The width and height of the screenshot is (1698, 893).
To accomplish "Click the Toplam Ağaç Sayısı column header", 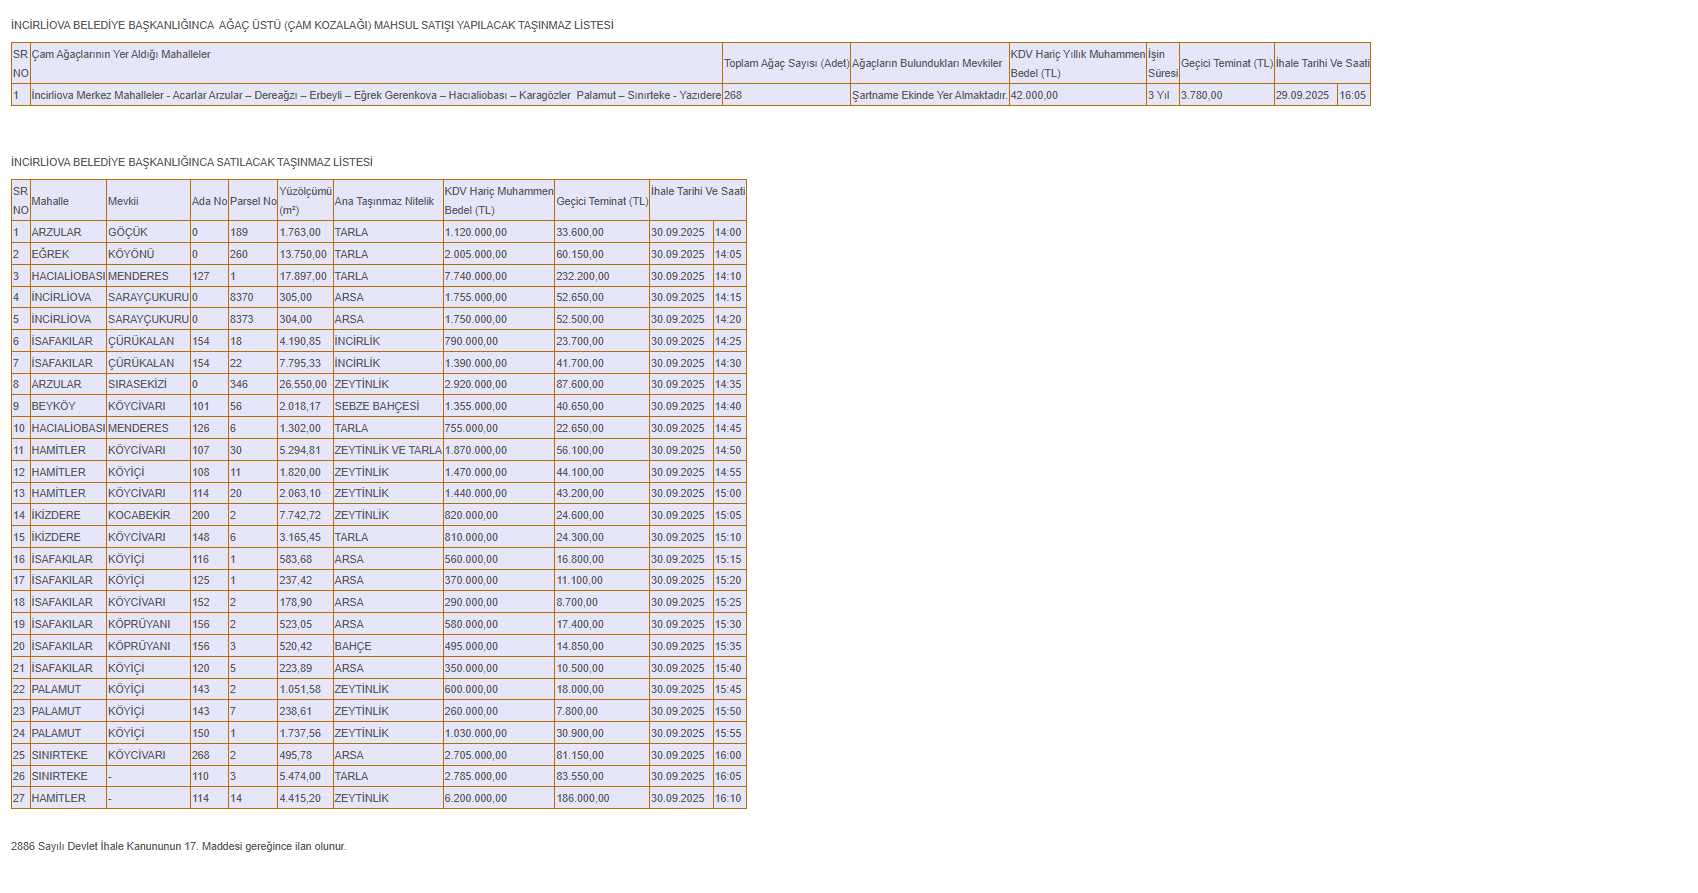I will coord(786,64).
